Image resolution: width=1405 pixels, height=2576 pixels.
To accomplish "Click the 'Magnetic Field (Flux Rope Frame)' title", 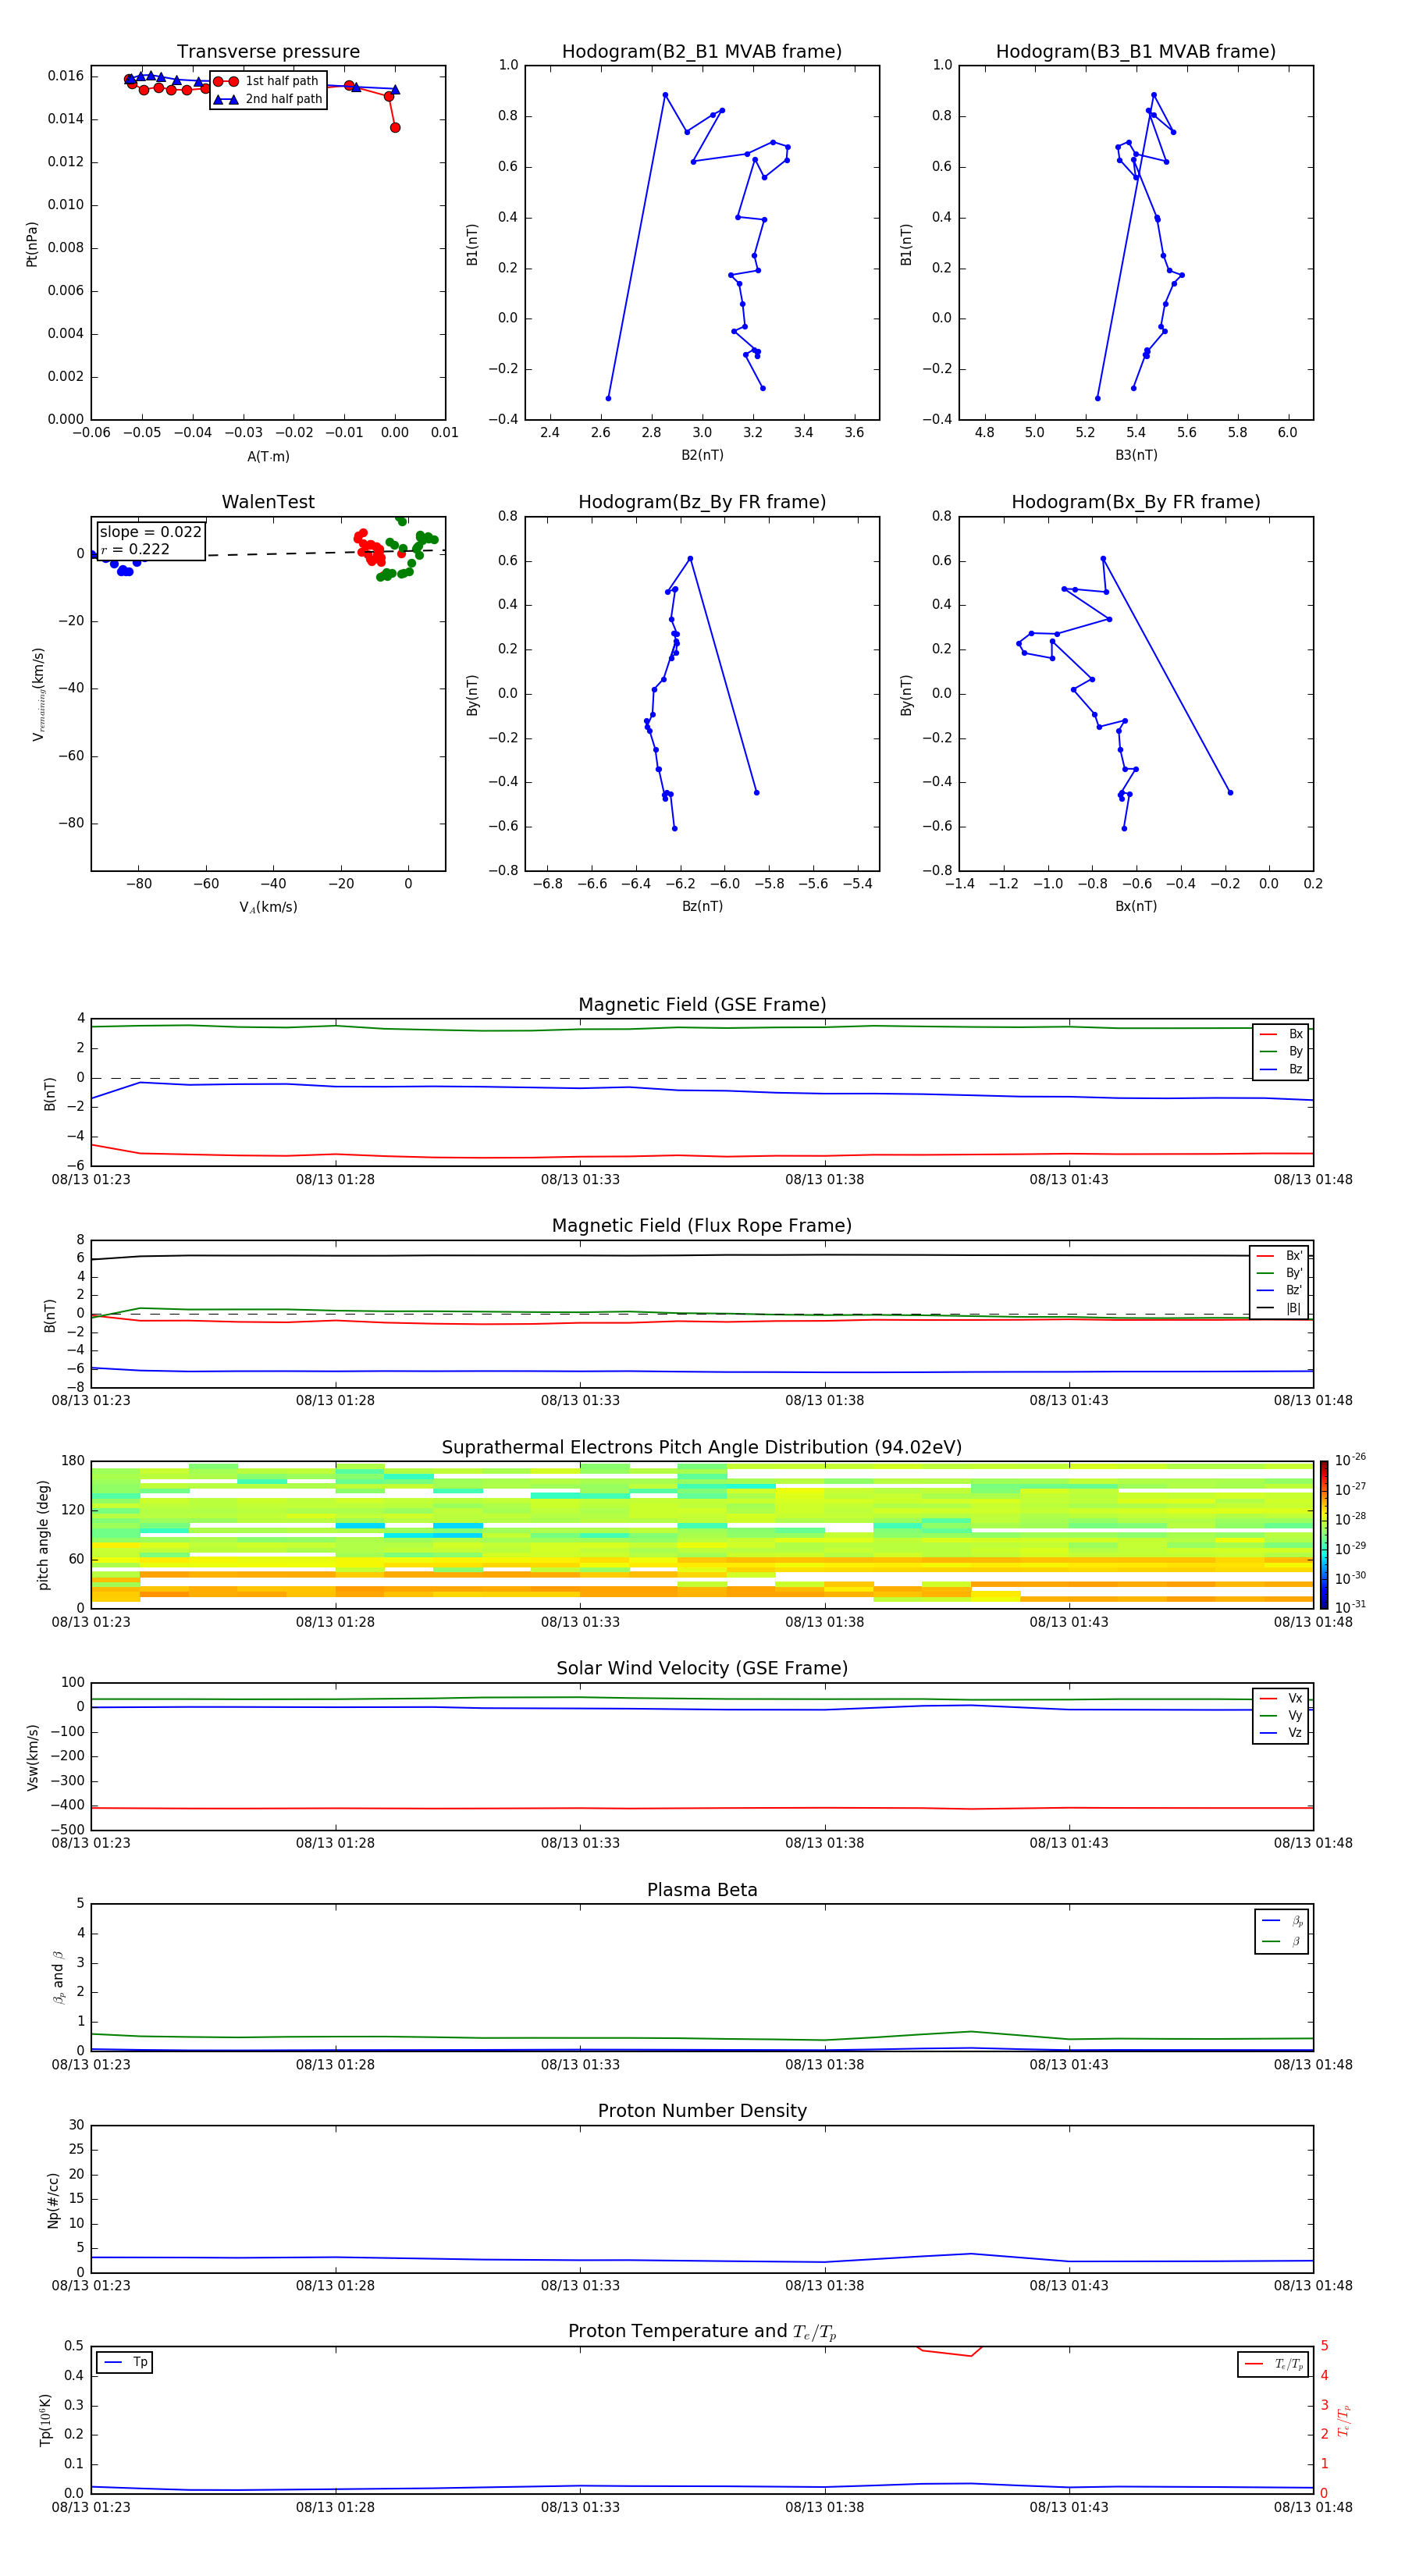I will pyautogui.click(x=702, y=1226).
